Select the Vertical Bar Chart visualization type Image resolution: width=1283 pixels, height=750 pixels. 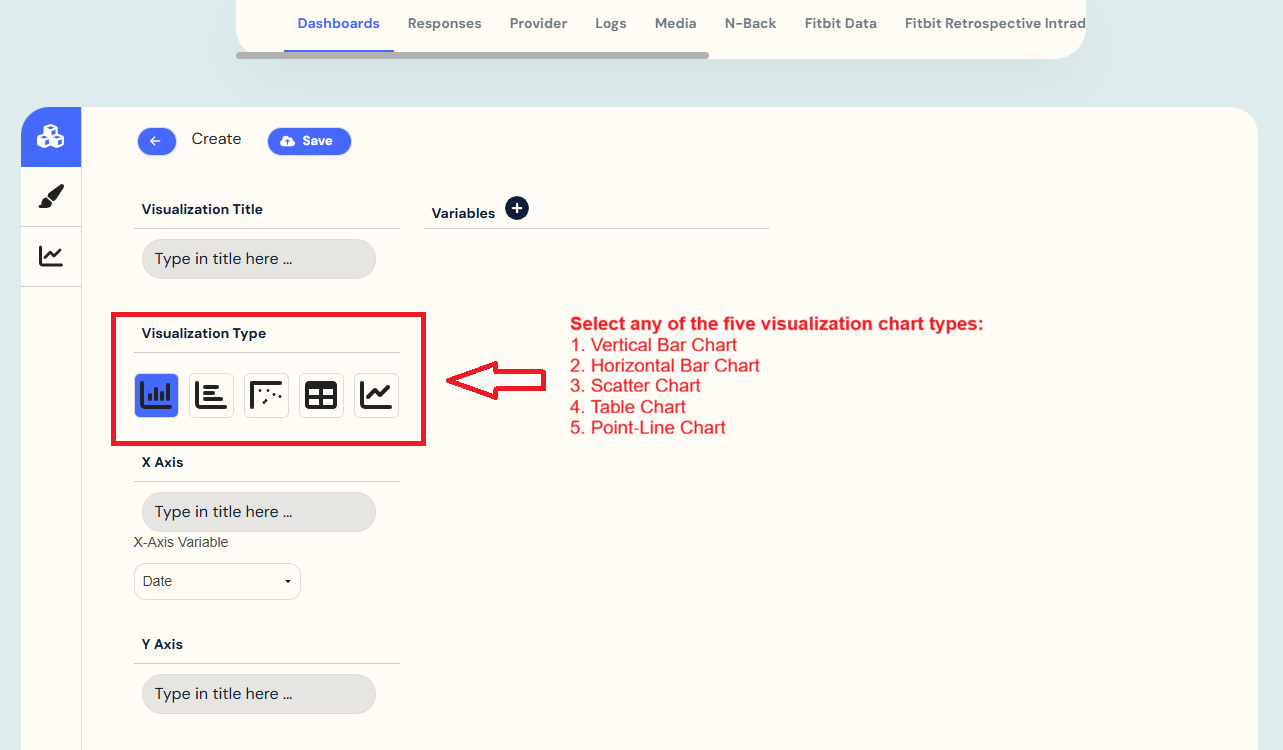156,395
